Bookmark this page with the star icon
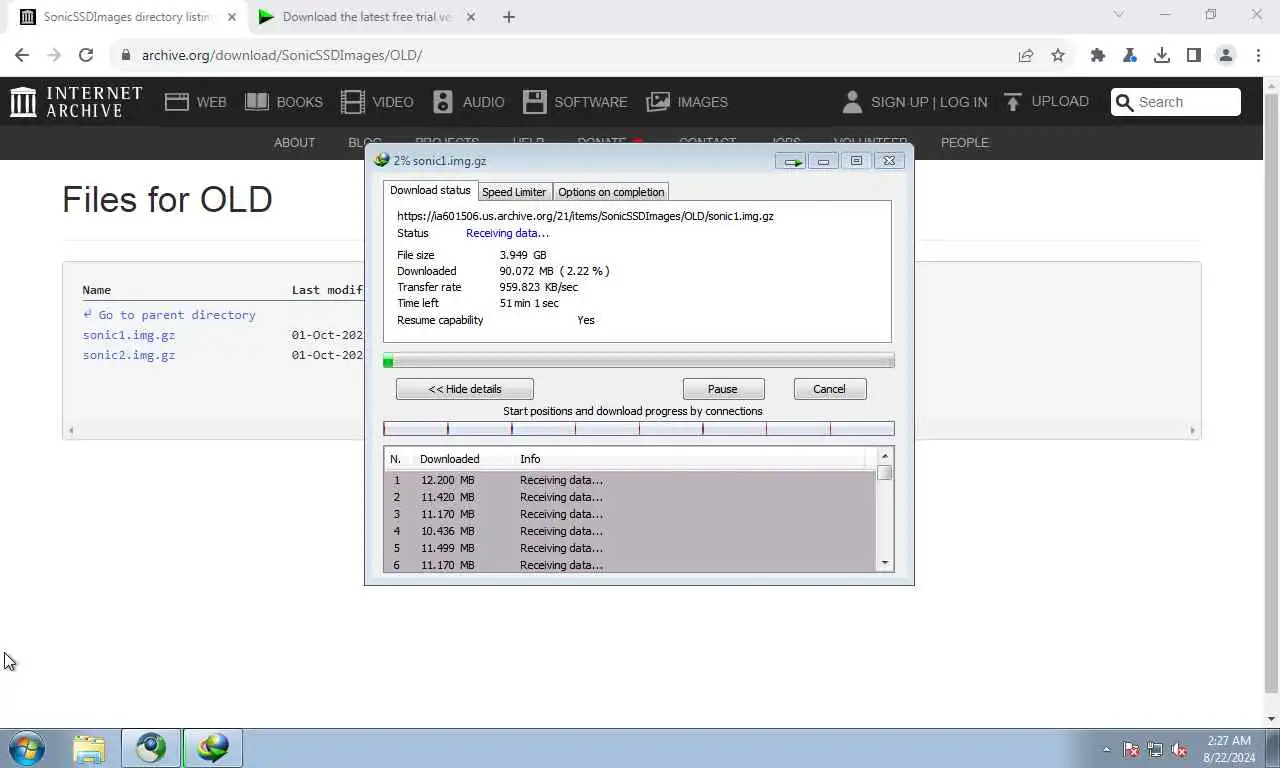 (1058, 55)
